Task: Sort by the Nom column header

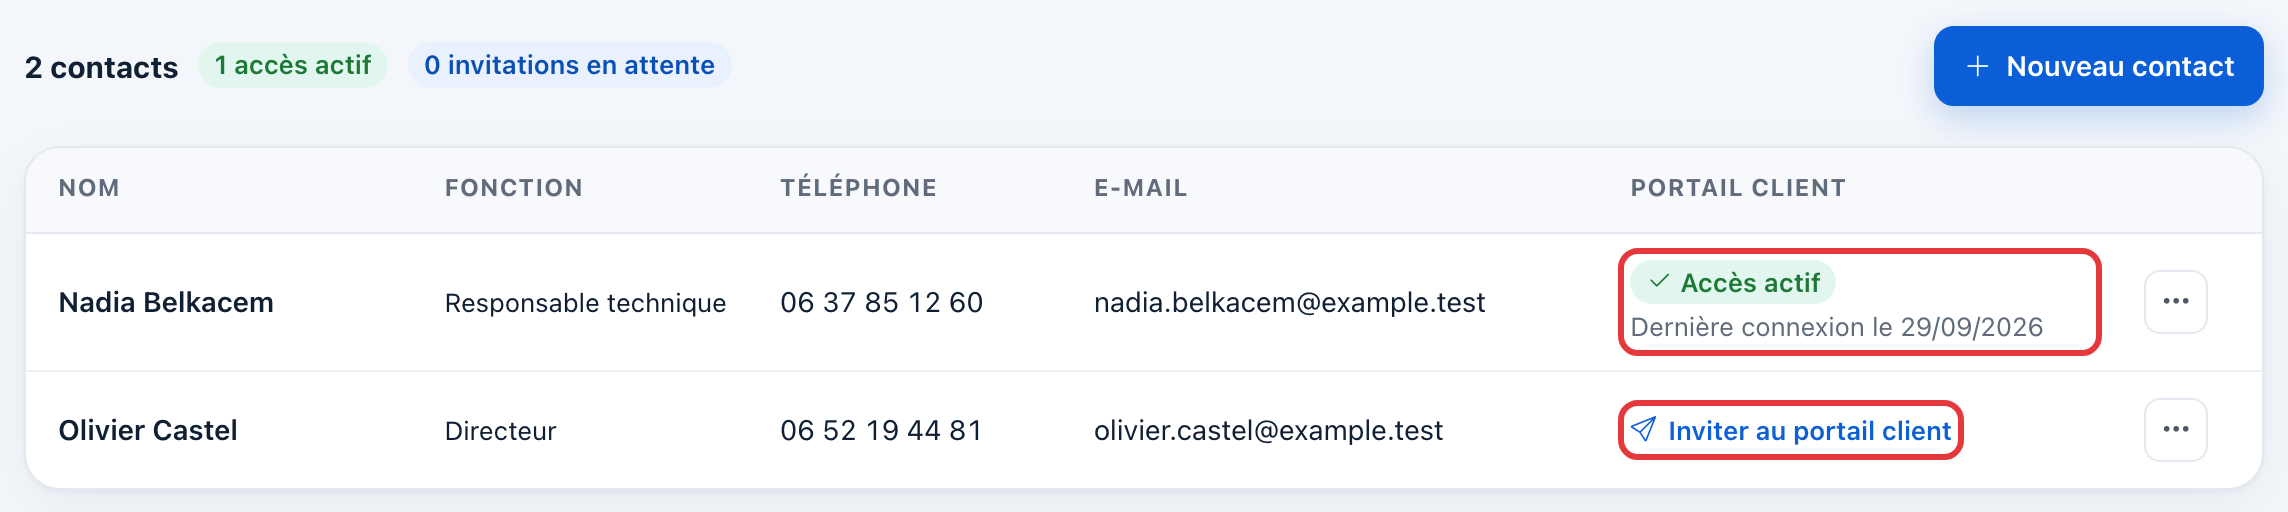Action: [89, 188]
